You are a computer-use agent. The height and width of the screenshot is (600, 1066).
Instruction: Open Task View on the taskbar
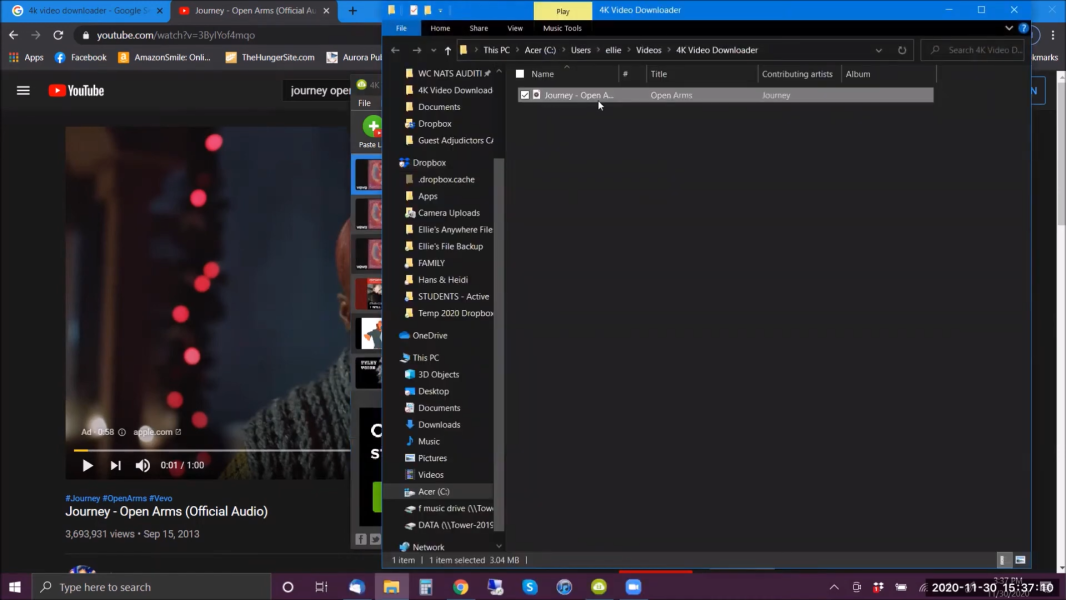coord(322,587)
